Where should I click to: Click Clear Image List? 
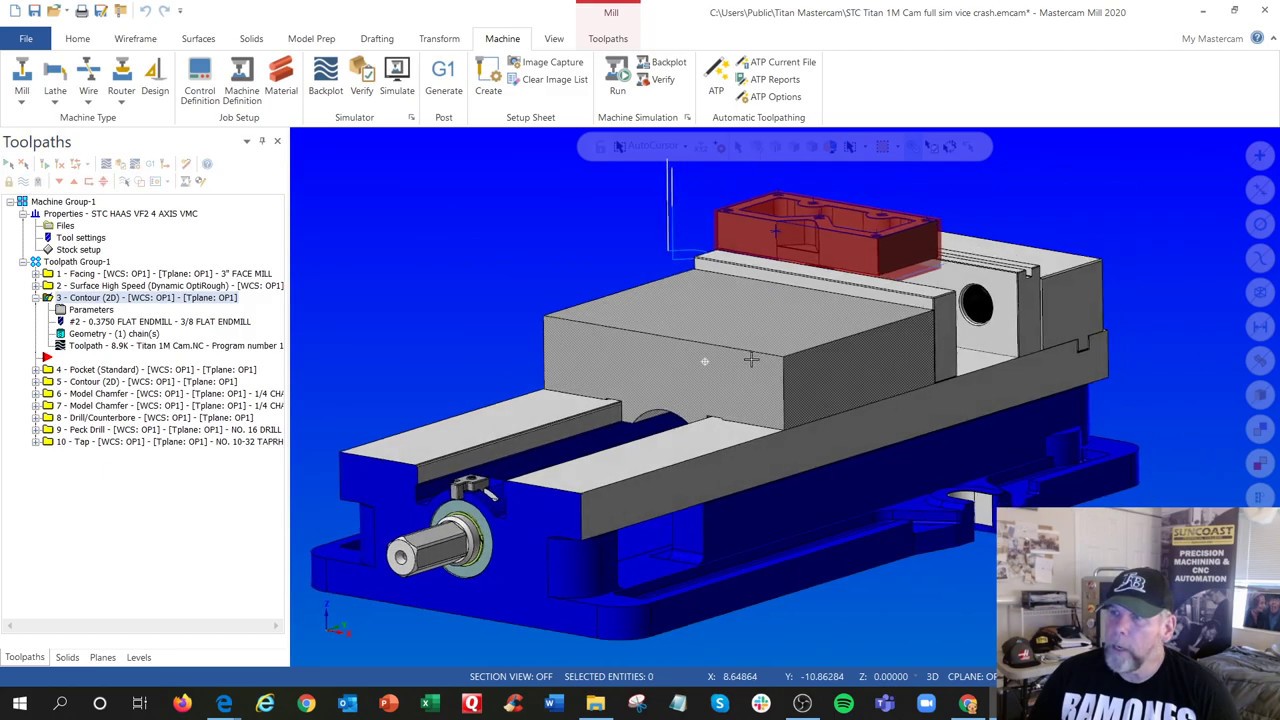547,80
